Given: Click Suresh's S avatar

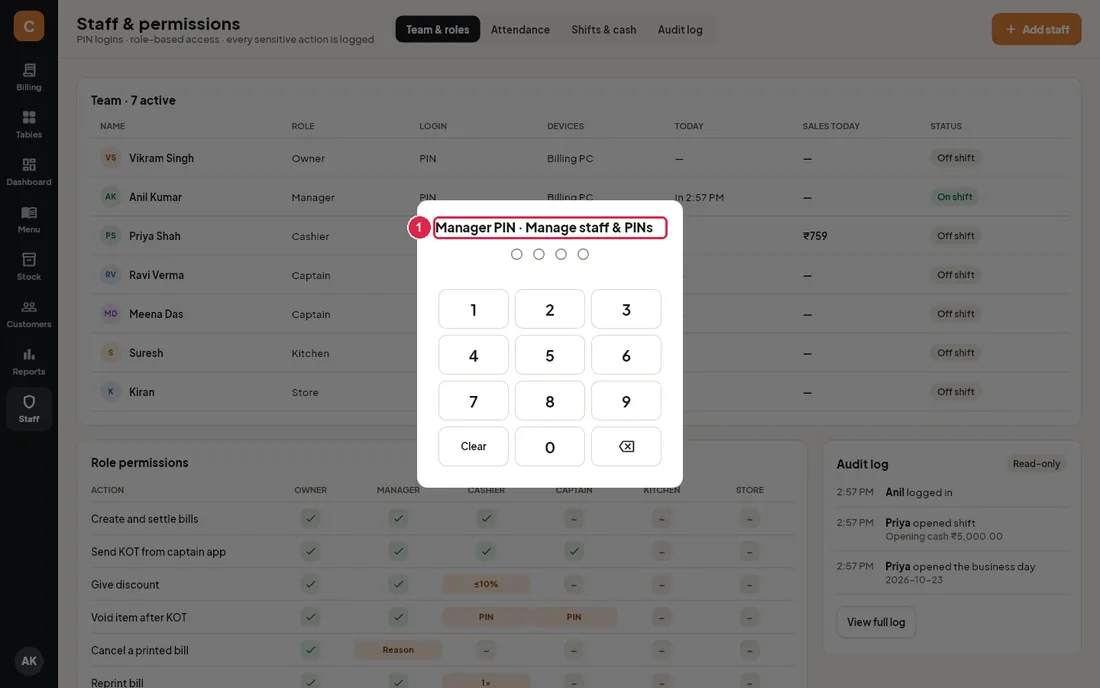Looking at the screenshot, I should (x=110, y=353).
